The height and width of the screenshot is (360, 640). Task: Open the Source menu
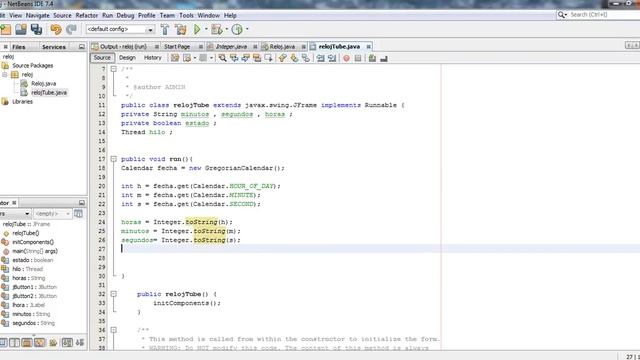[x=62, y=15]
